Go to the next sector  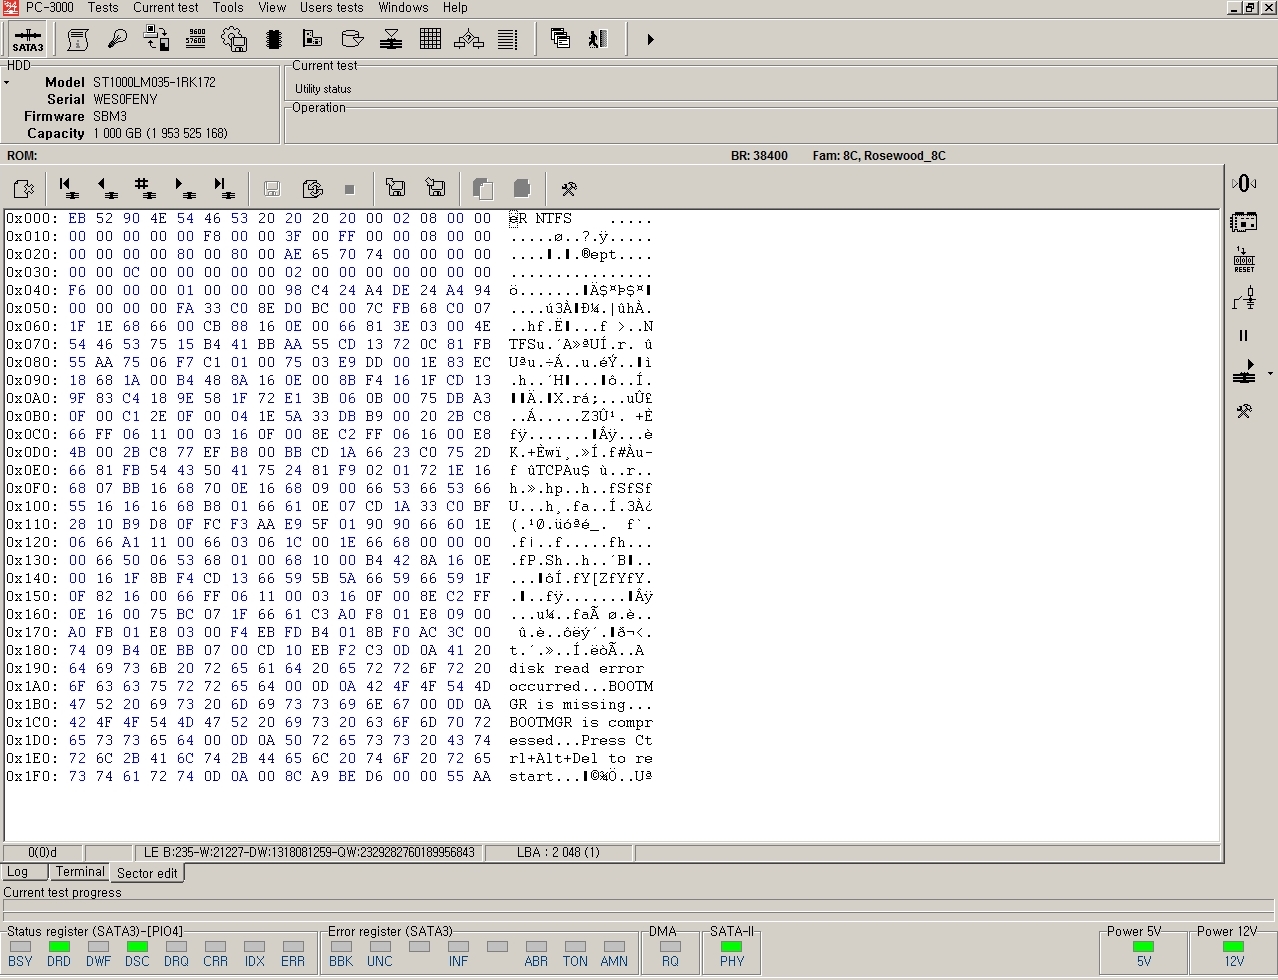184,188
